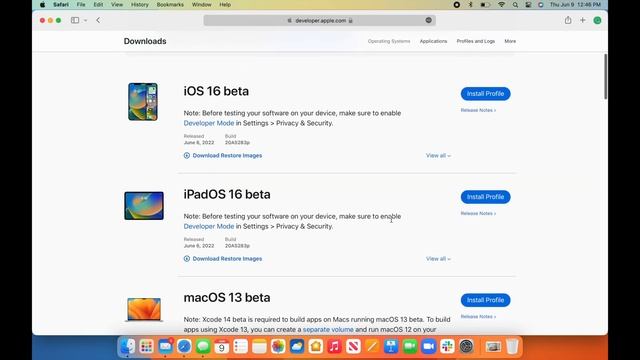This screenshot has width=640, height=360.
Task: Open Music from the Dock
Action: [334, 347]
